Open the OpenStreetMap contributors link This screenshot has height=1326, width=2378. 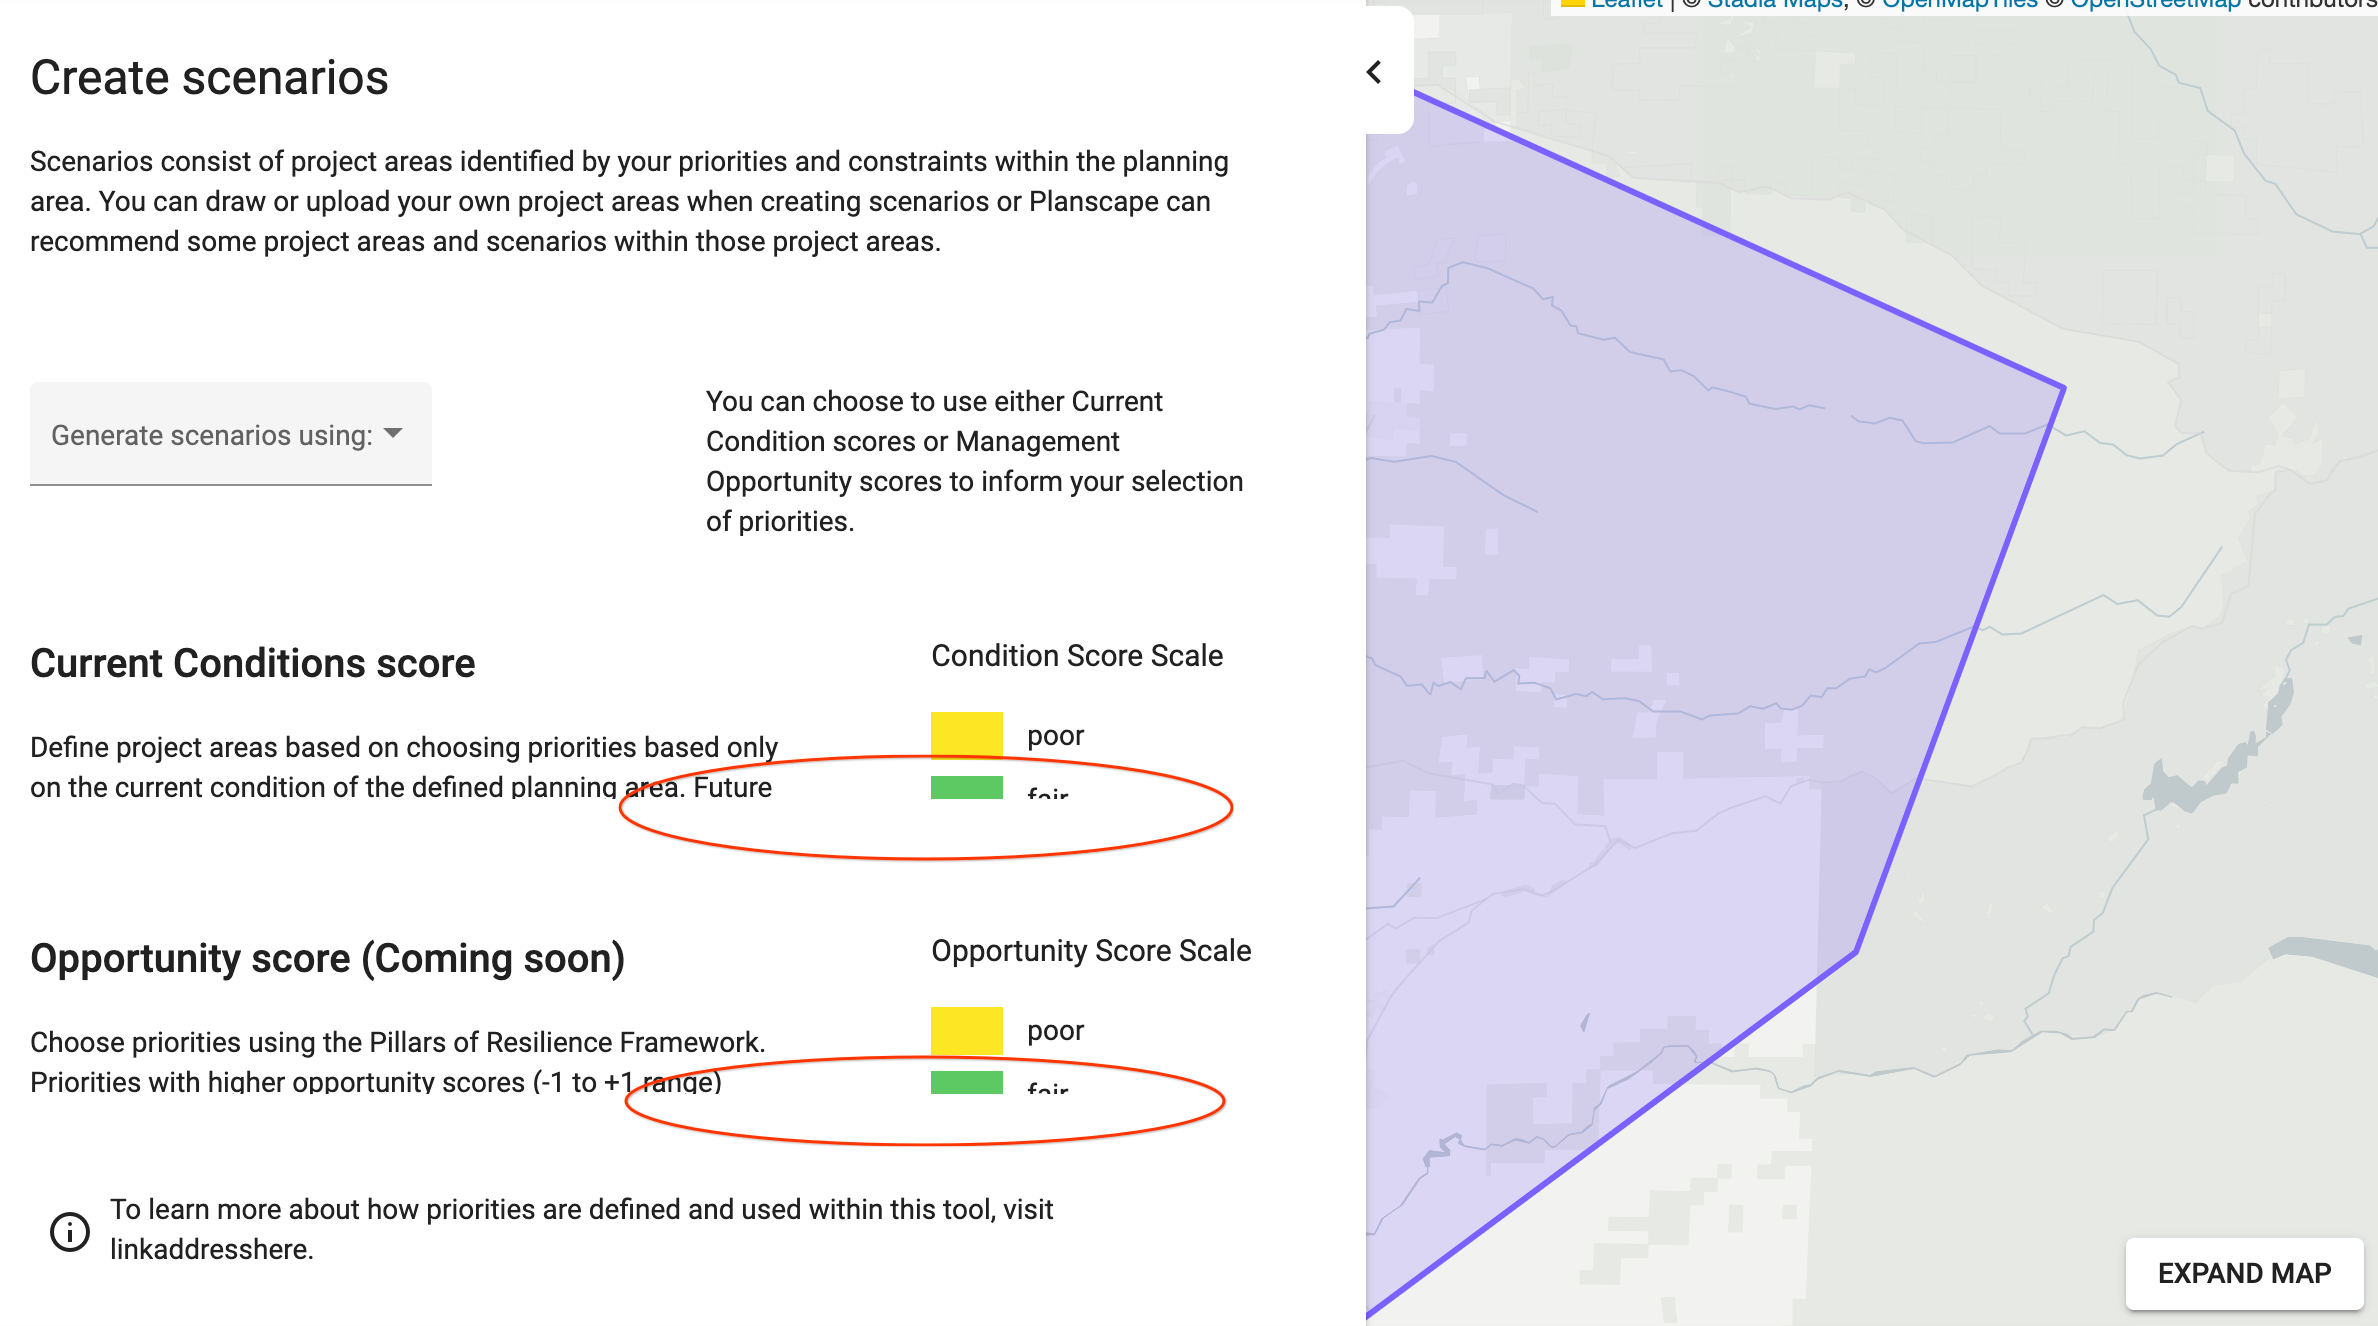pos(2156,4)
